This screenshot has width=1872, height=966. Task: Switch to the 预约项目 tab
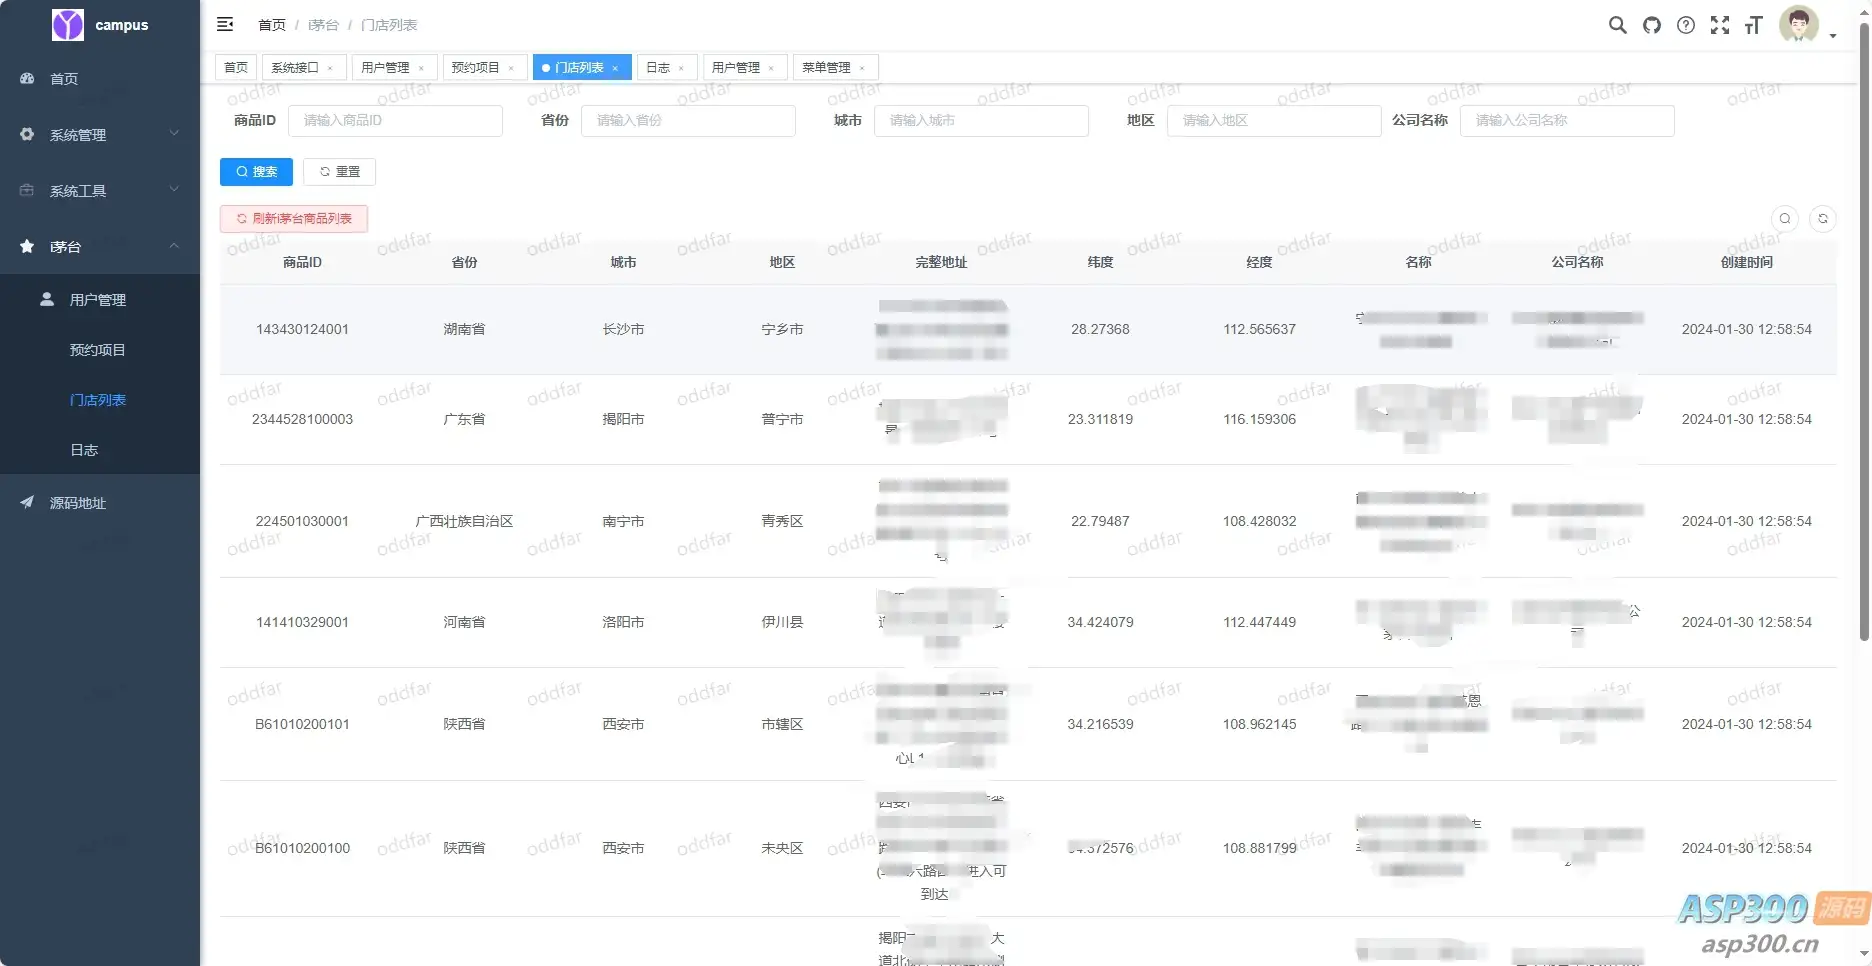(x=475, y=67)
